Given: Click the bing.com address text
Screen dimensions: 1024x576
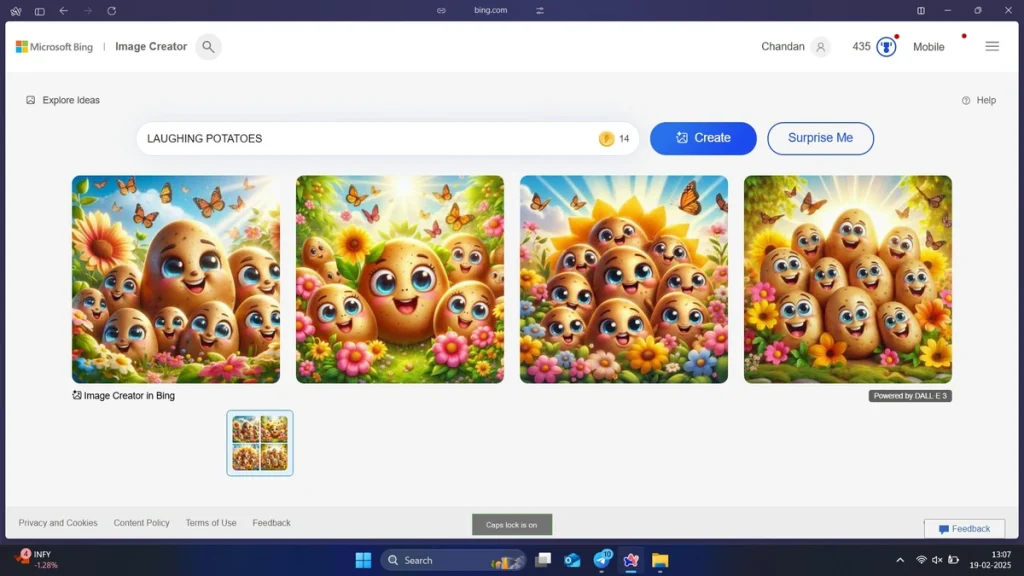Looking at the screenshot, I should (490, 10).
